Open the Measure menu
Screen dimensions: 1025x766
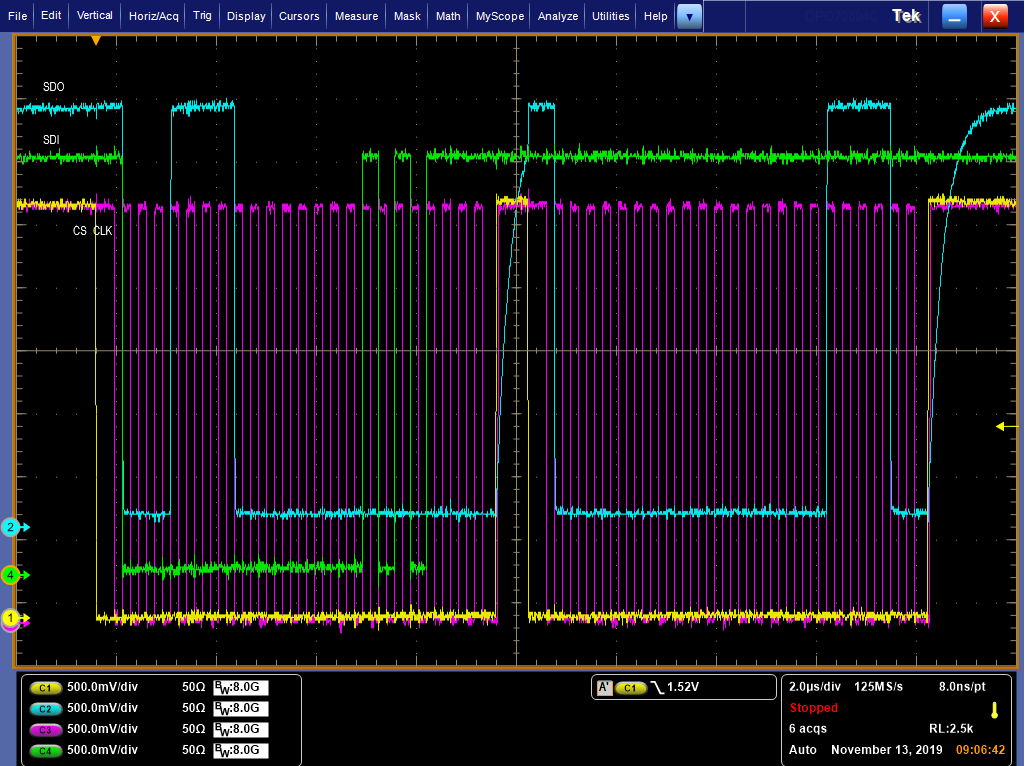[x=356, y=16]
